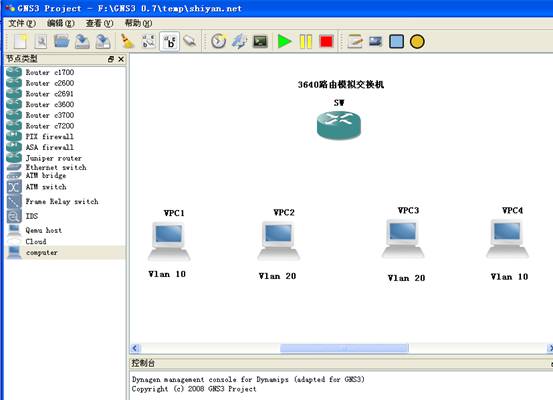Image resolution: width=553 pixels, height=400 pixels.
Task: Open the 文件 (File) menu
Action: point(22,23)
